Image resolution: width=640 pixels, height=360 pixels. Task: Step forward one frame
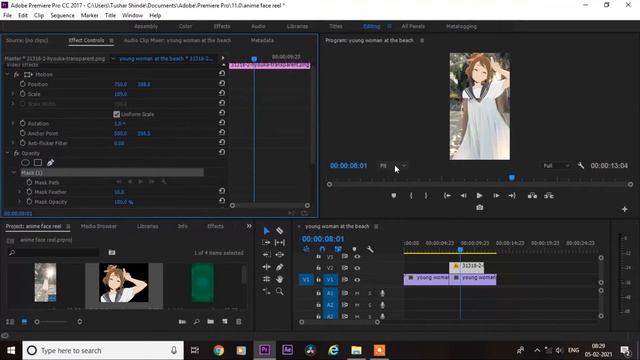point(496,196)
